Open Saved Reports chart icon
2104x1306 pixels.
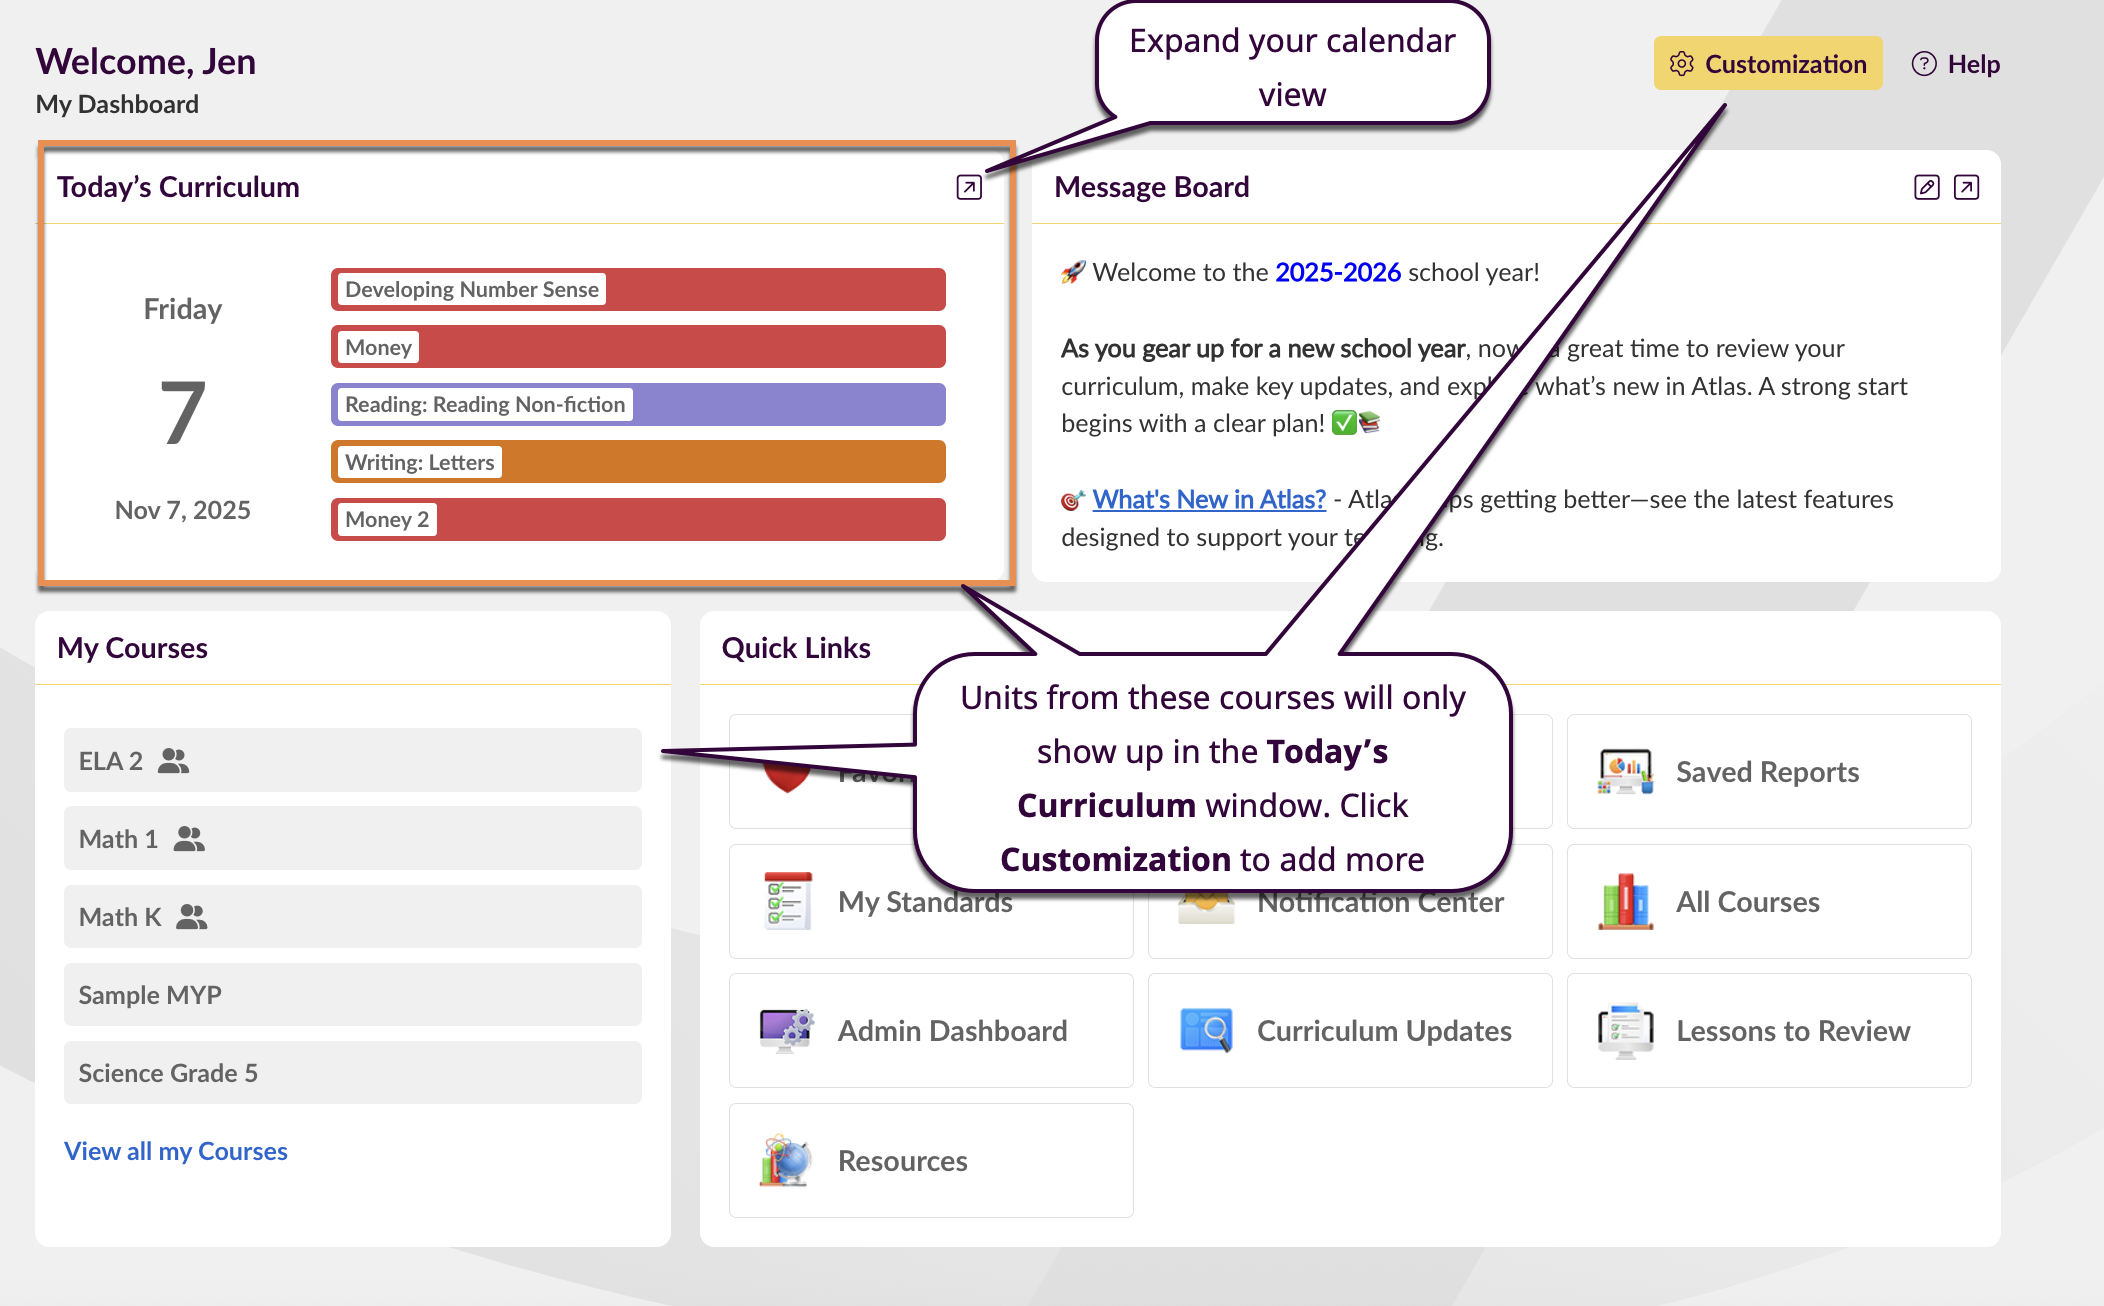(1625, 772)
